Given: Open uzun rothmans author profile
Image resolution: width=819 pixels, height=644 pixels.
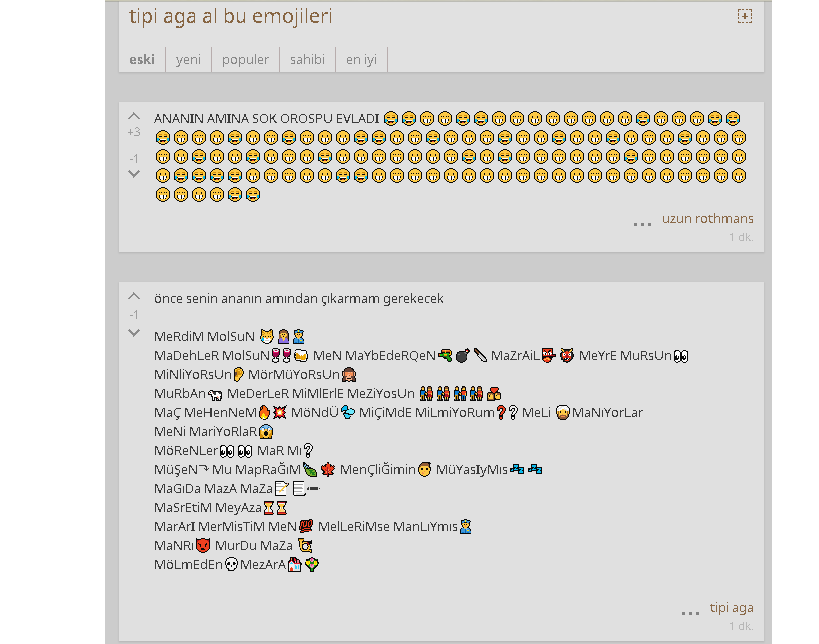Looking at the screenshot, I should [x=708, y=218].
